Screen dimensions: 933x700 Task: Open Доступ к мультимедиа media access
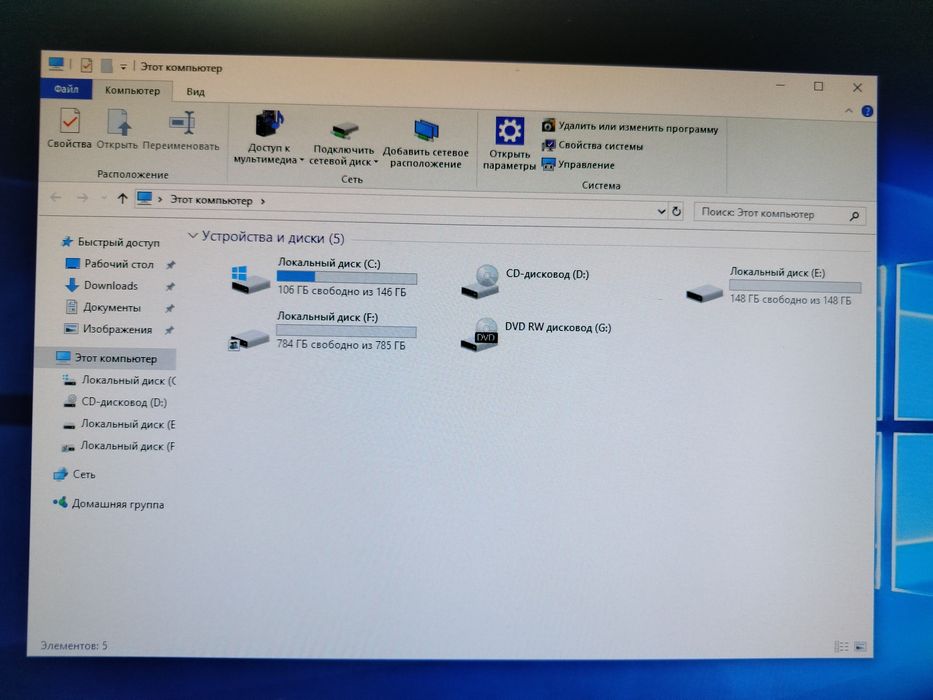268,138
